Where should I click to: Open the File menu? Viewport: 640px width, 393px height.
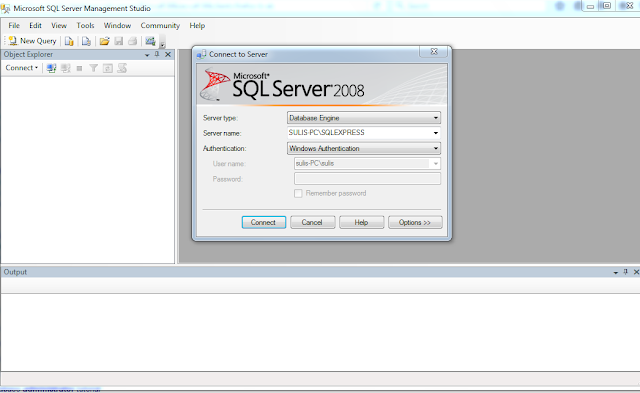point(14,25)
